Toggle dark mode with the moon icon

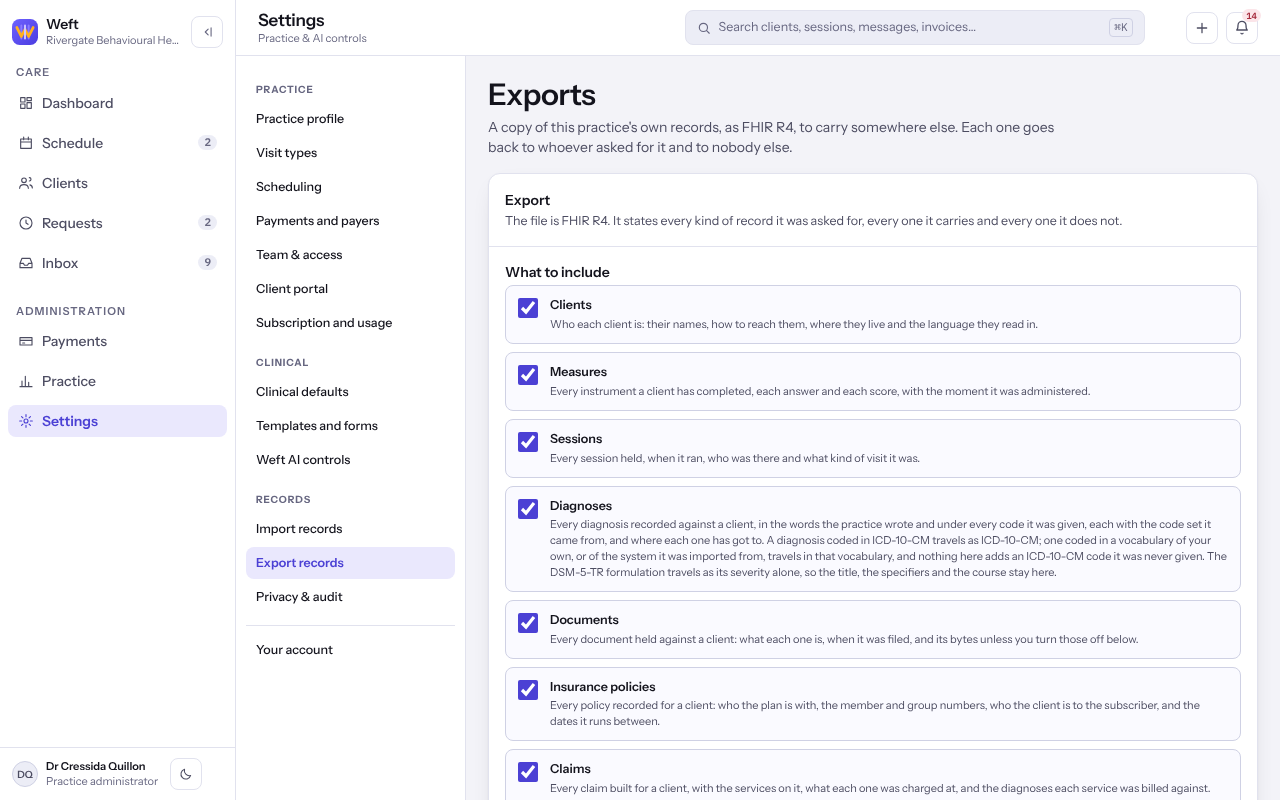tap(186, 774)
